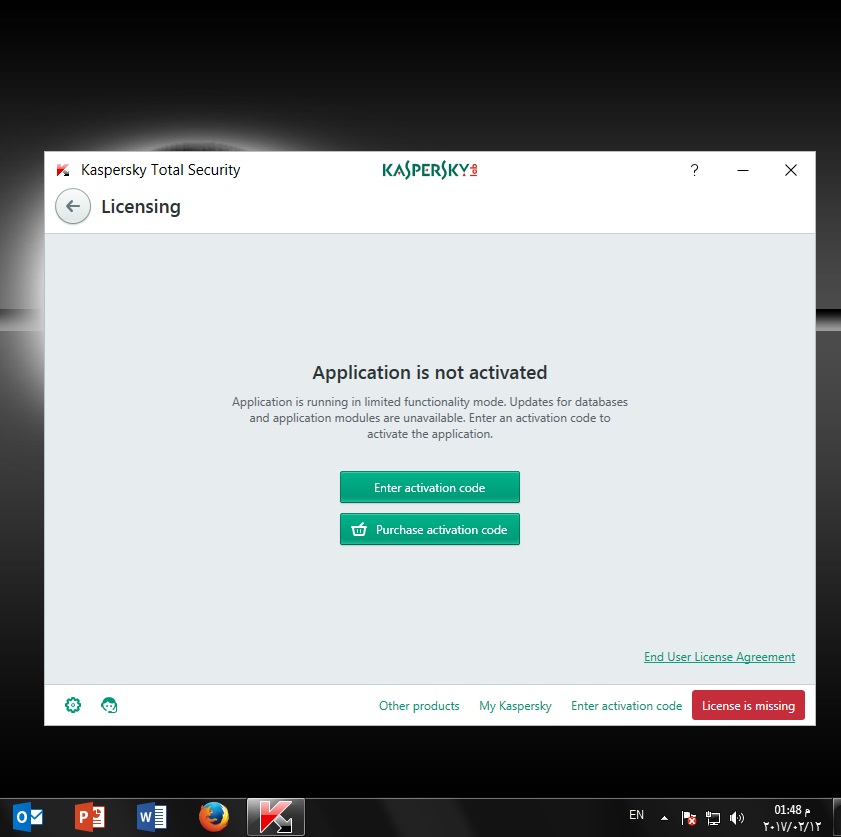Click Purchase activation code button
The width and height of the screenshot is (841, 837).
point(430,529)
